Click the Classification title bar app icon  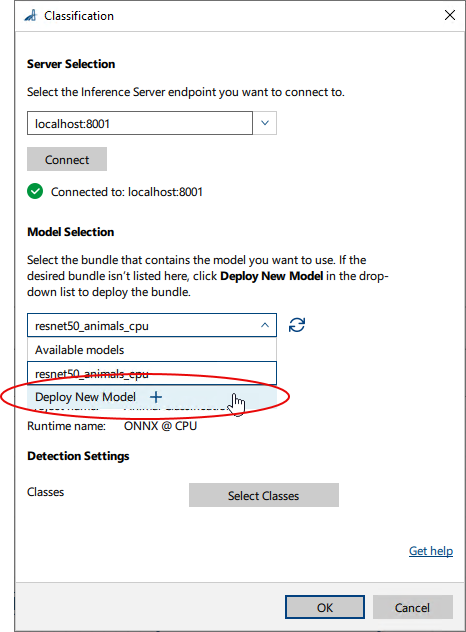pyautogui.click(x=31, y=16)
